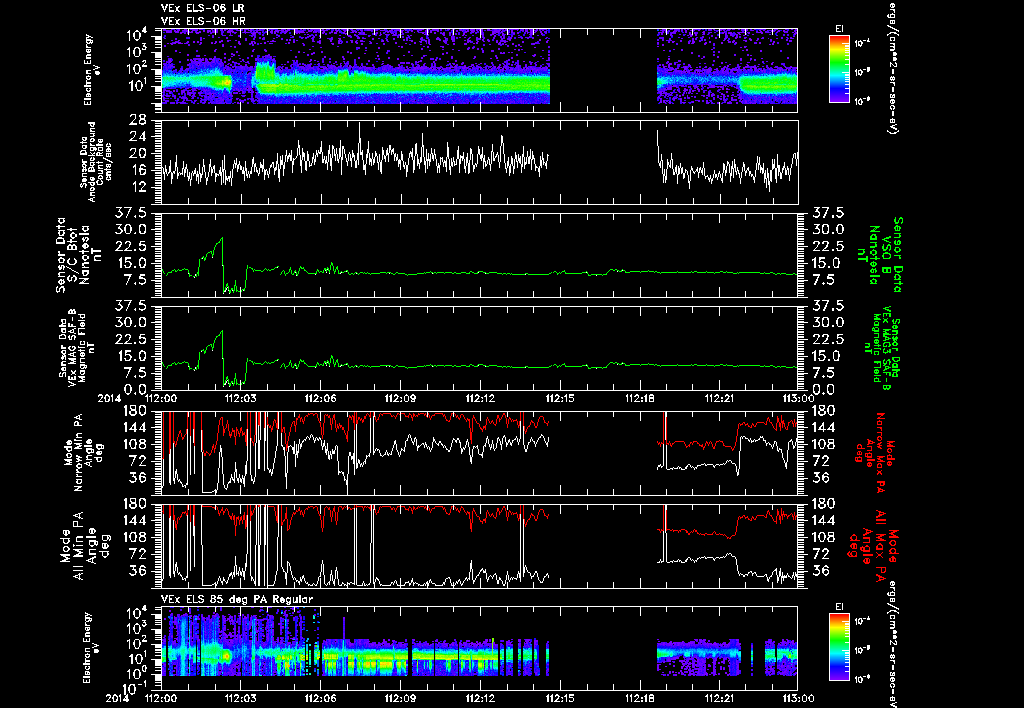Screen dimensions: 1024x708
Task: Click the 'VEx ELS 85 deg PA Regular' label
Action: click(237, 599)
